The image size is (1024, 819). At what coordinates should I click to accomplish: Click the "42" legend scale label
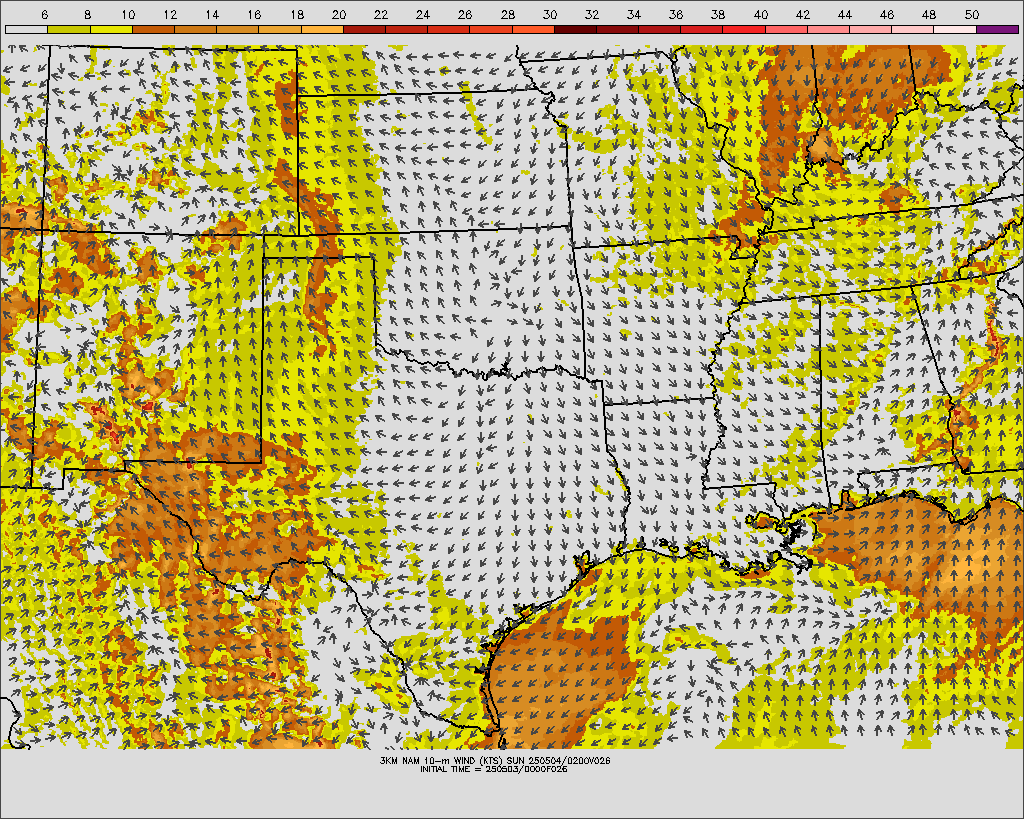pos(803,14)
